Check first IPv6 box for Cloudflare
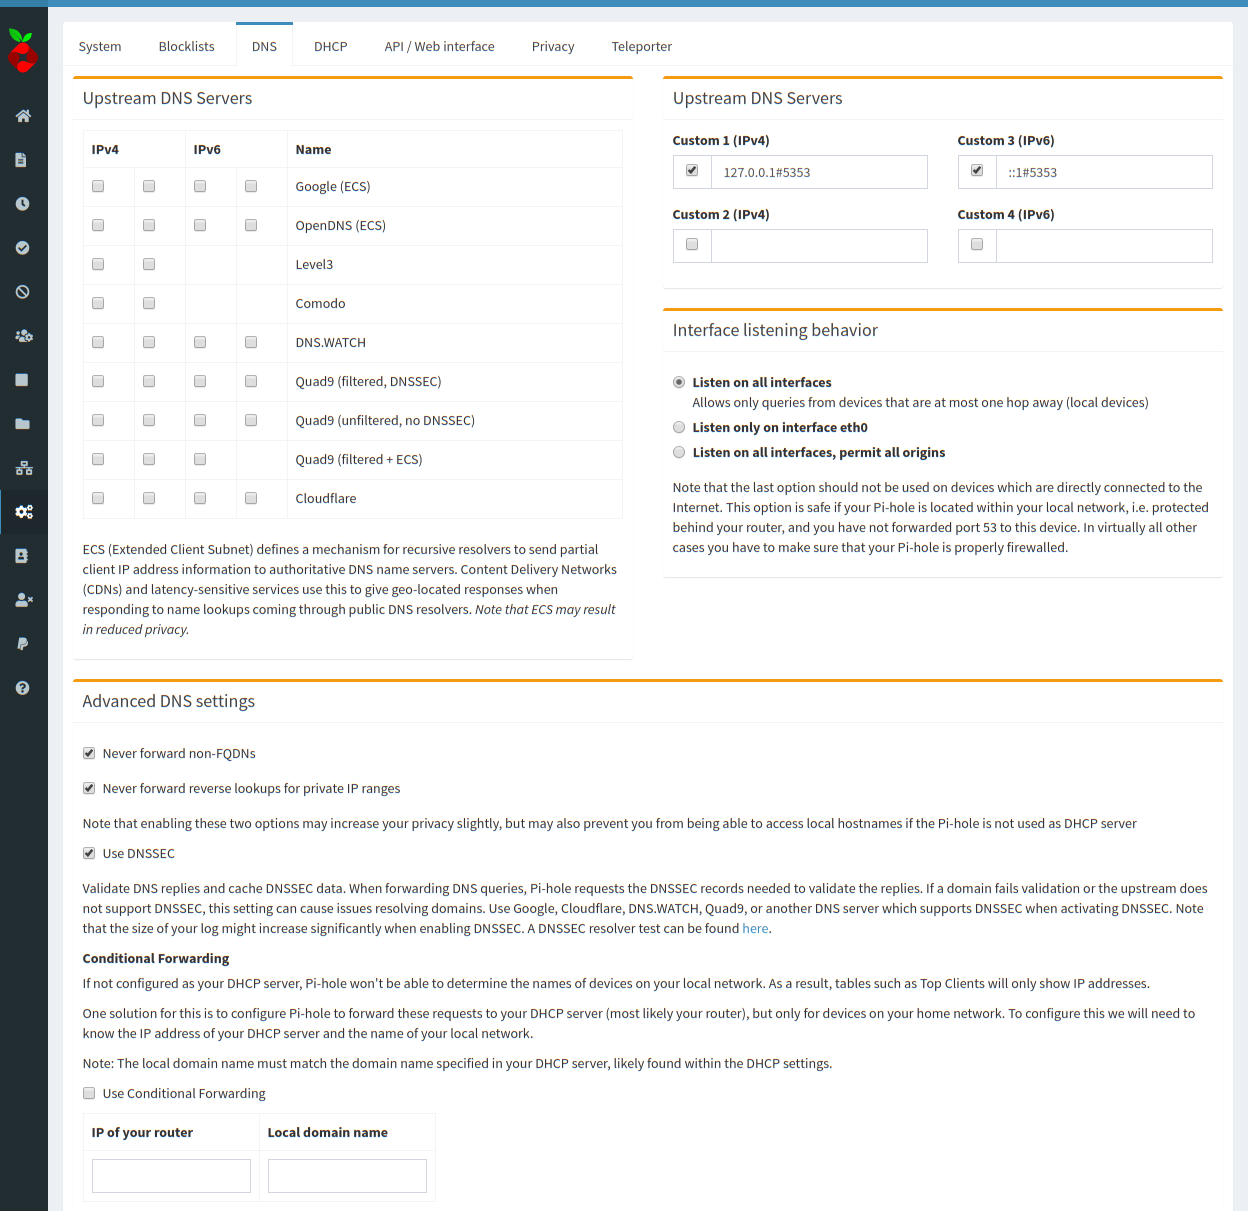 coord(200,498)
